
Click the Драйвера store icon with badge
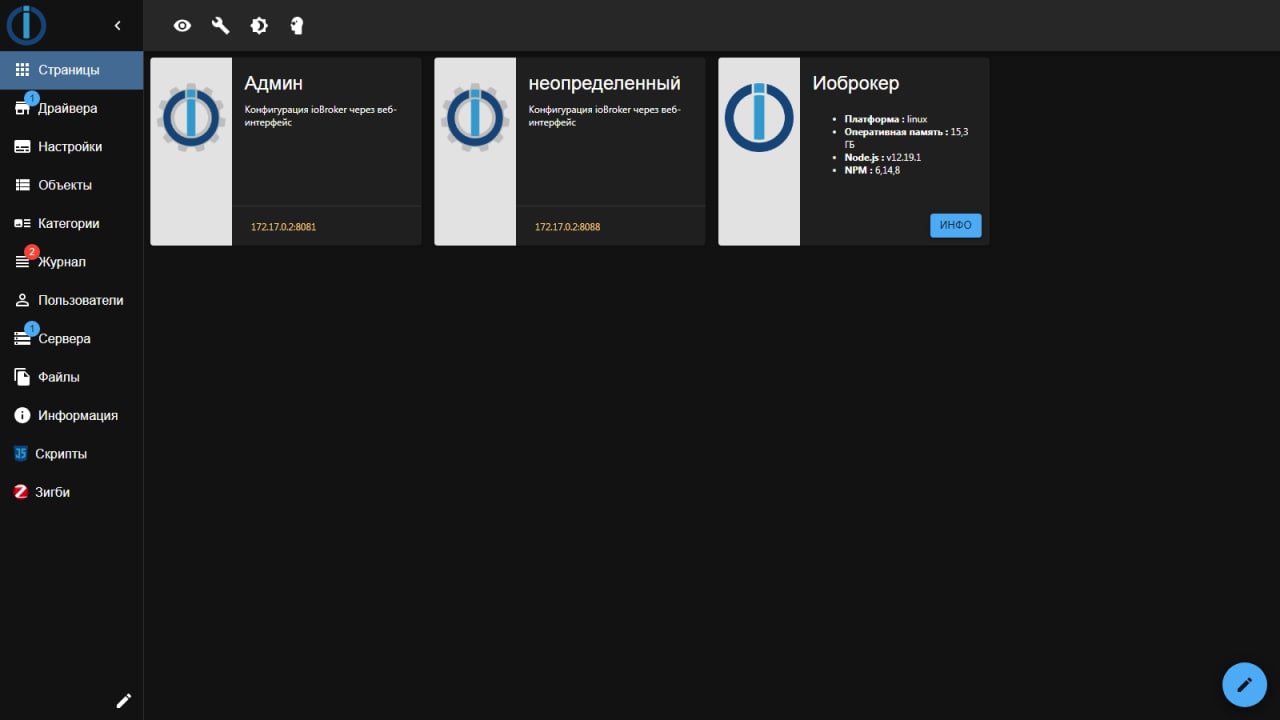point(22,109)
